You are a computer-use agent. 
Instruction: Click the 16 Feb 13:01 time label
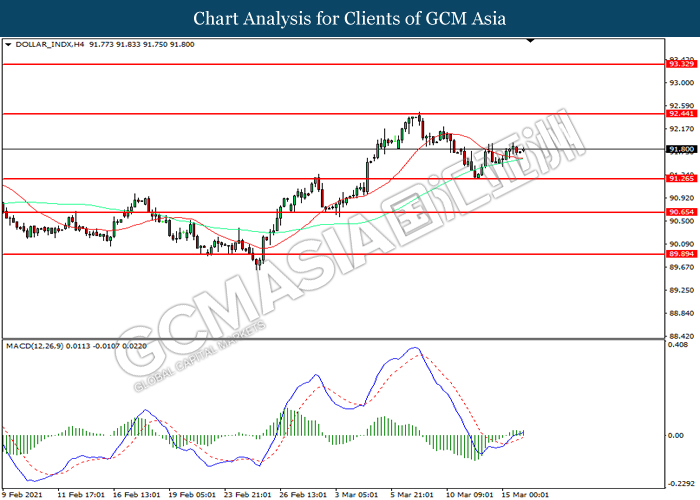coord(136,495)
